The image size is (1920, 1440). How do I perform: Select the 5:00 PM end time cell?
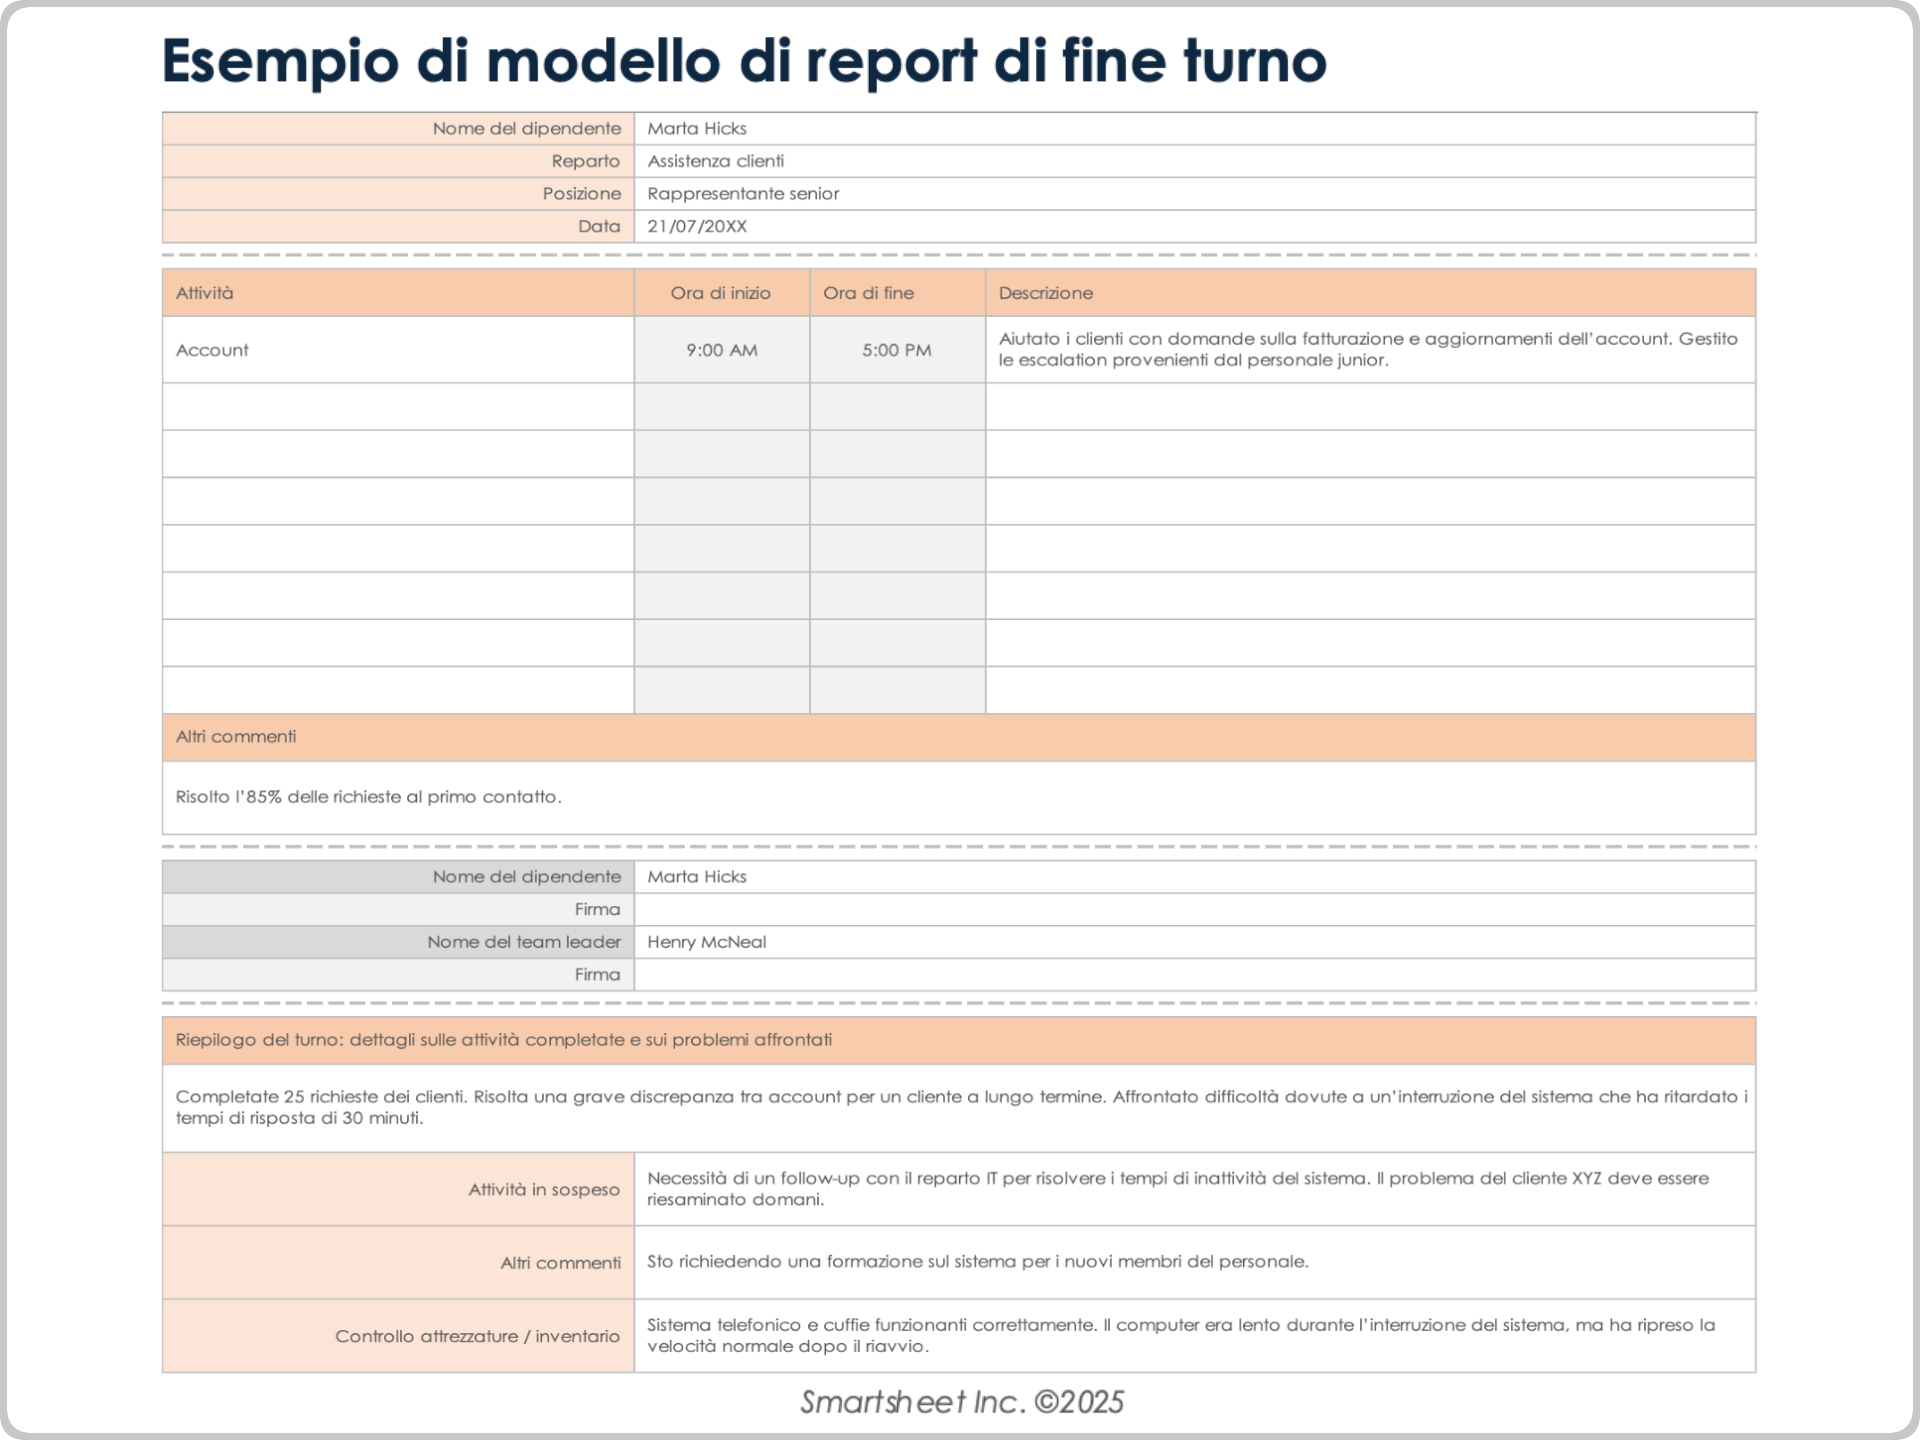(895, 350)
